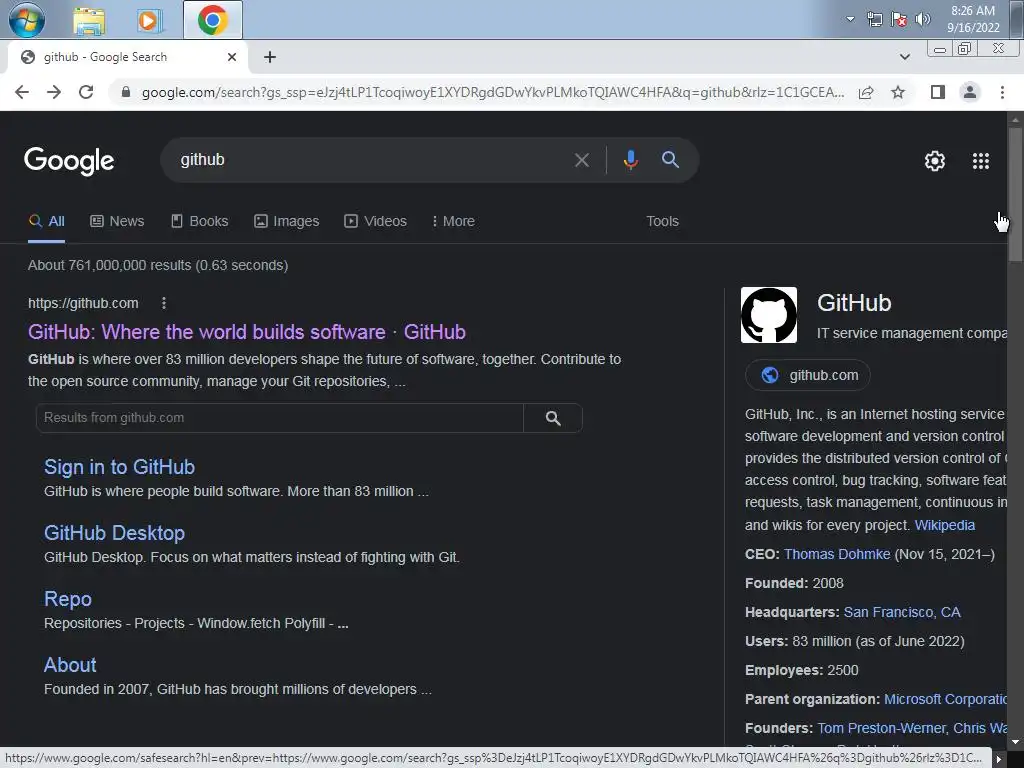
Task: Open the Repo sitelink
Action: 68,599
